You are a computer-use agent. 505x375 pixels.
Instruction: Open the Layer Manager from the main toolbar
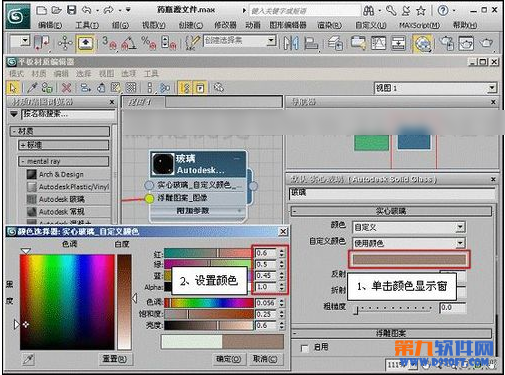tap(335, 43)
